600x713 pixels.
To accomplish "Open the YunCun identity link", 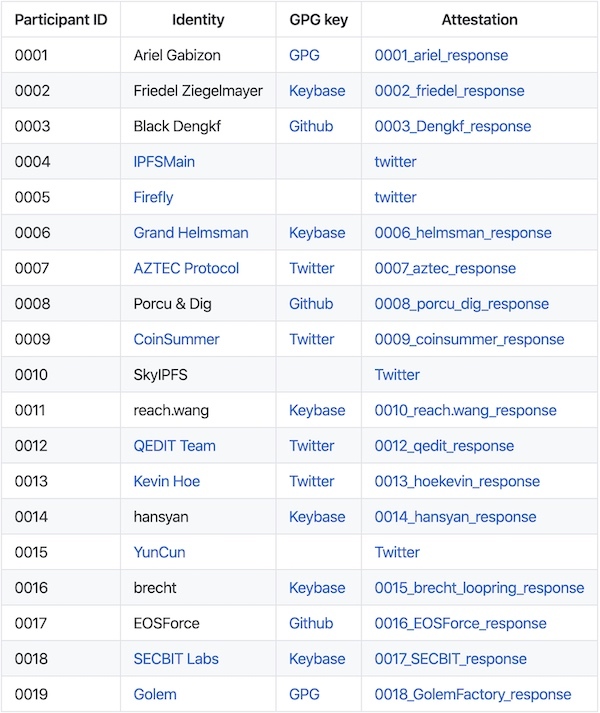I will click(x=159, y=552).
